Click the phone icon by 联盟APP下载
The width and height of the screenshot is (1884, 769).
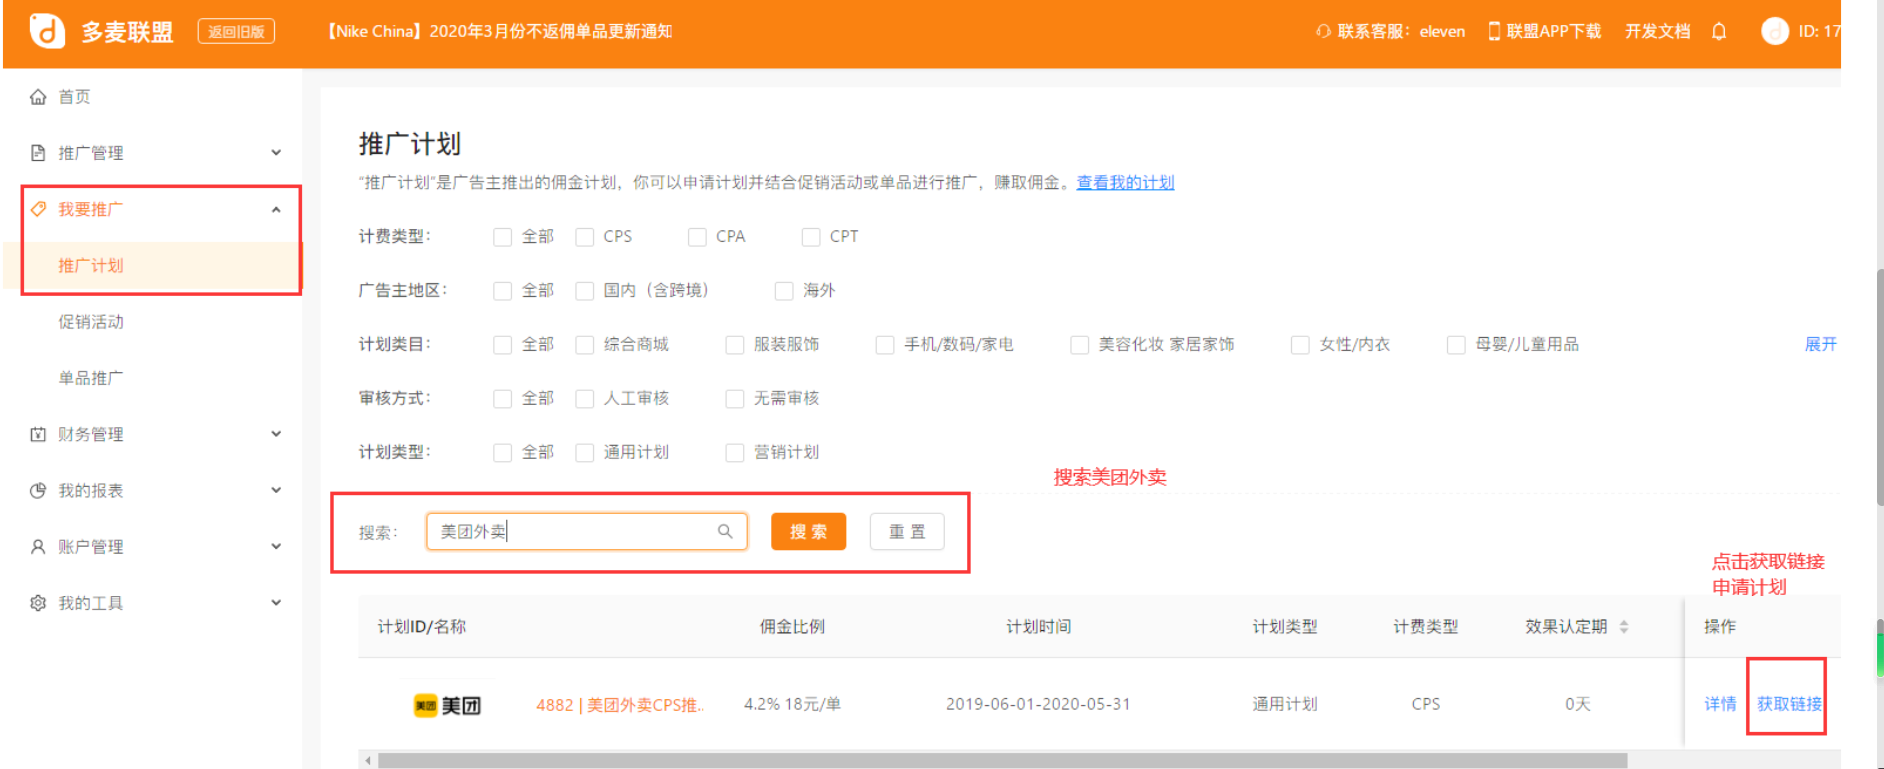point(1494,31)
